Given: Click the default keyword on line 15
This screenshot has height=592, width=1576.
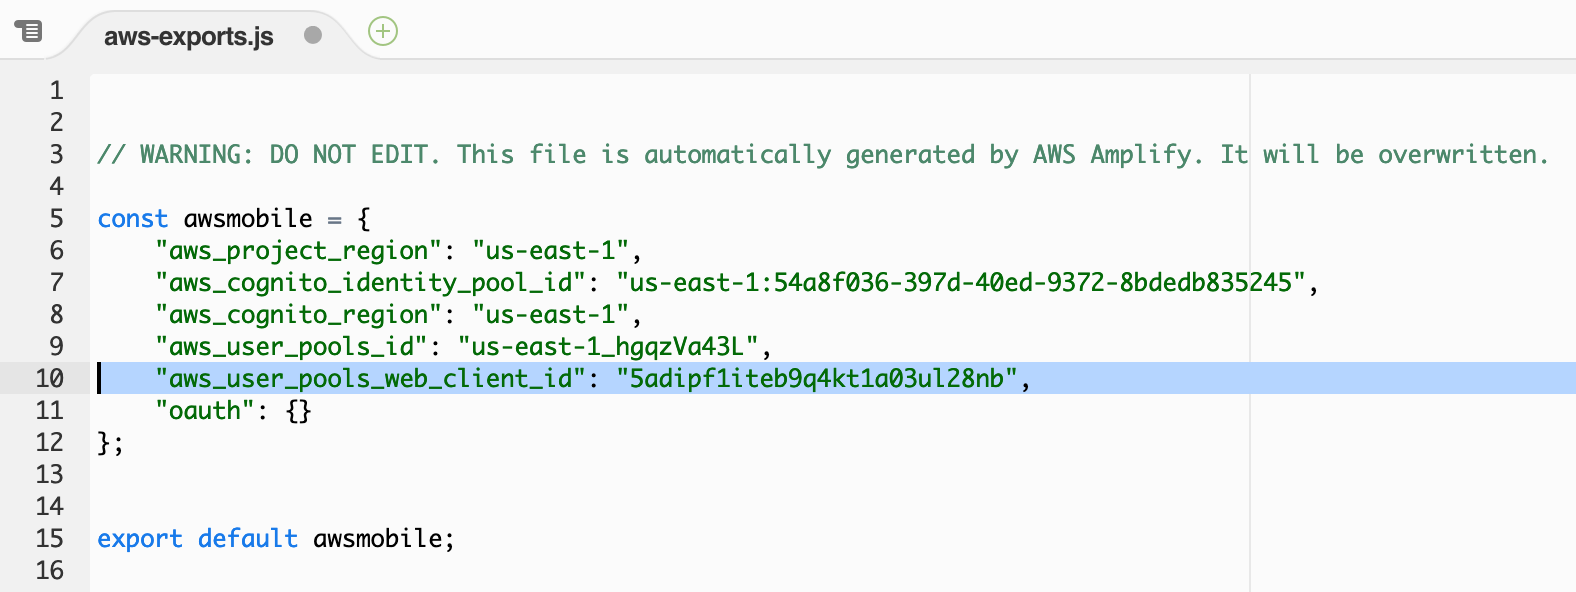Looking at the screenshot, I should 248,538.
